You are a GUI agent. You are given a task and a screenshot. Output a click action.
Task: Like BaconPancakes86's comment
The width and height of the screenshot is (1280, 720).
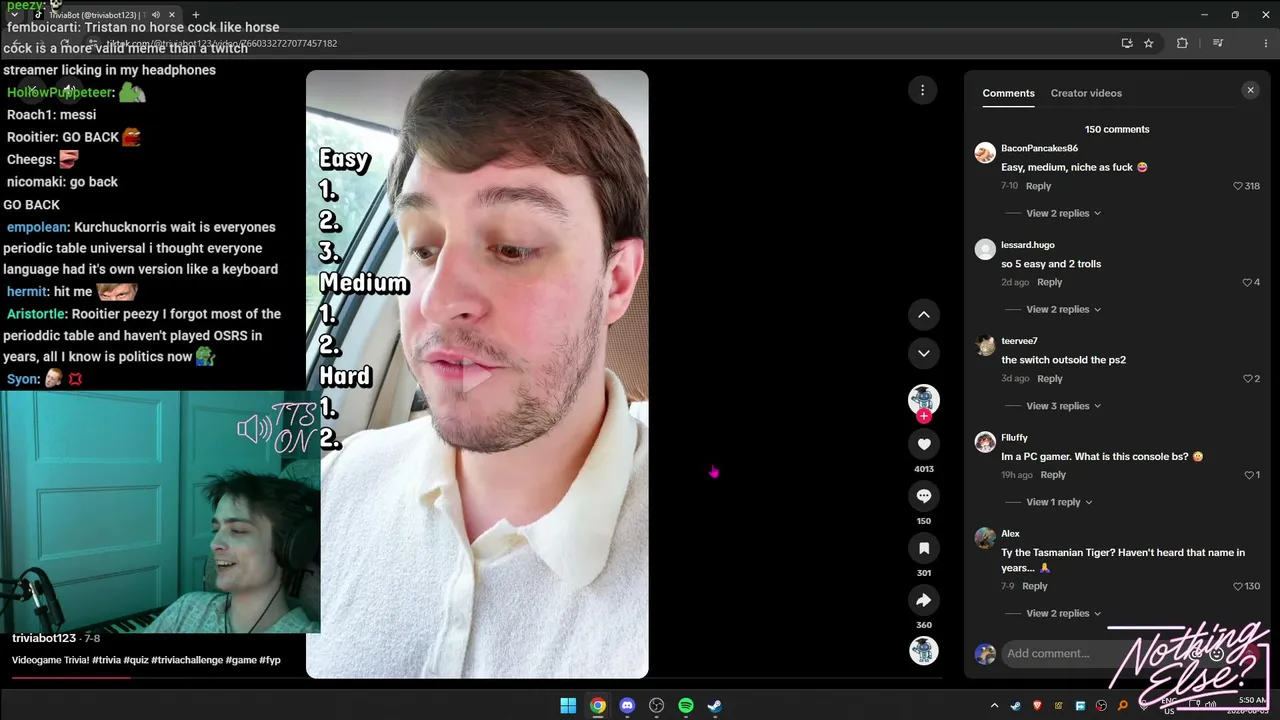pos(1238,186)
